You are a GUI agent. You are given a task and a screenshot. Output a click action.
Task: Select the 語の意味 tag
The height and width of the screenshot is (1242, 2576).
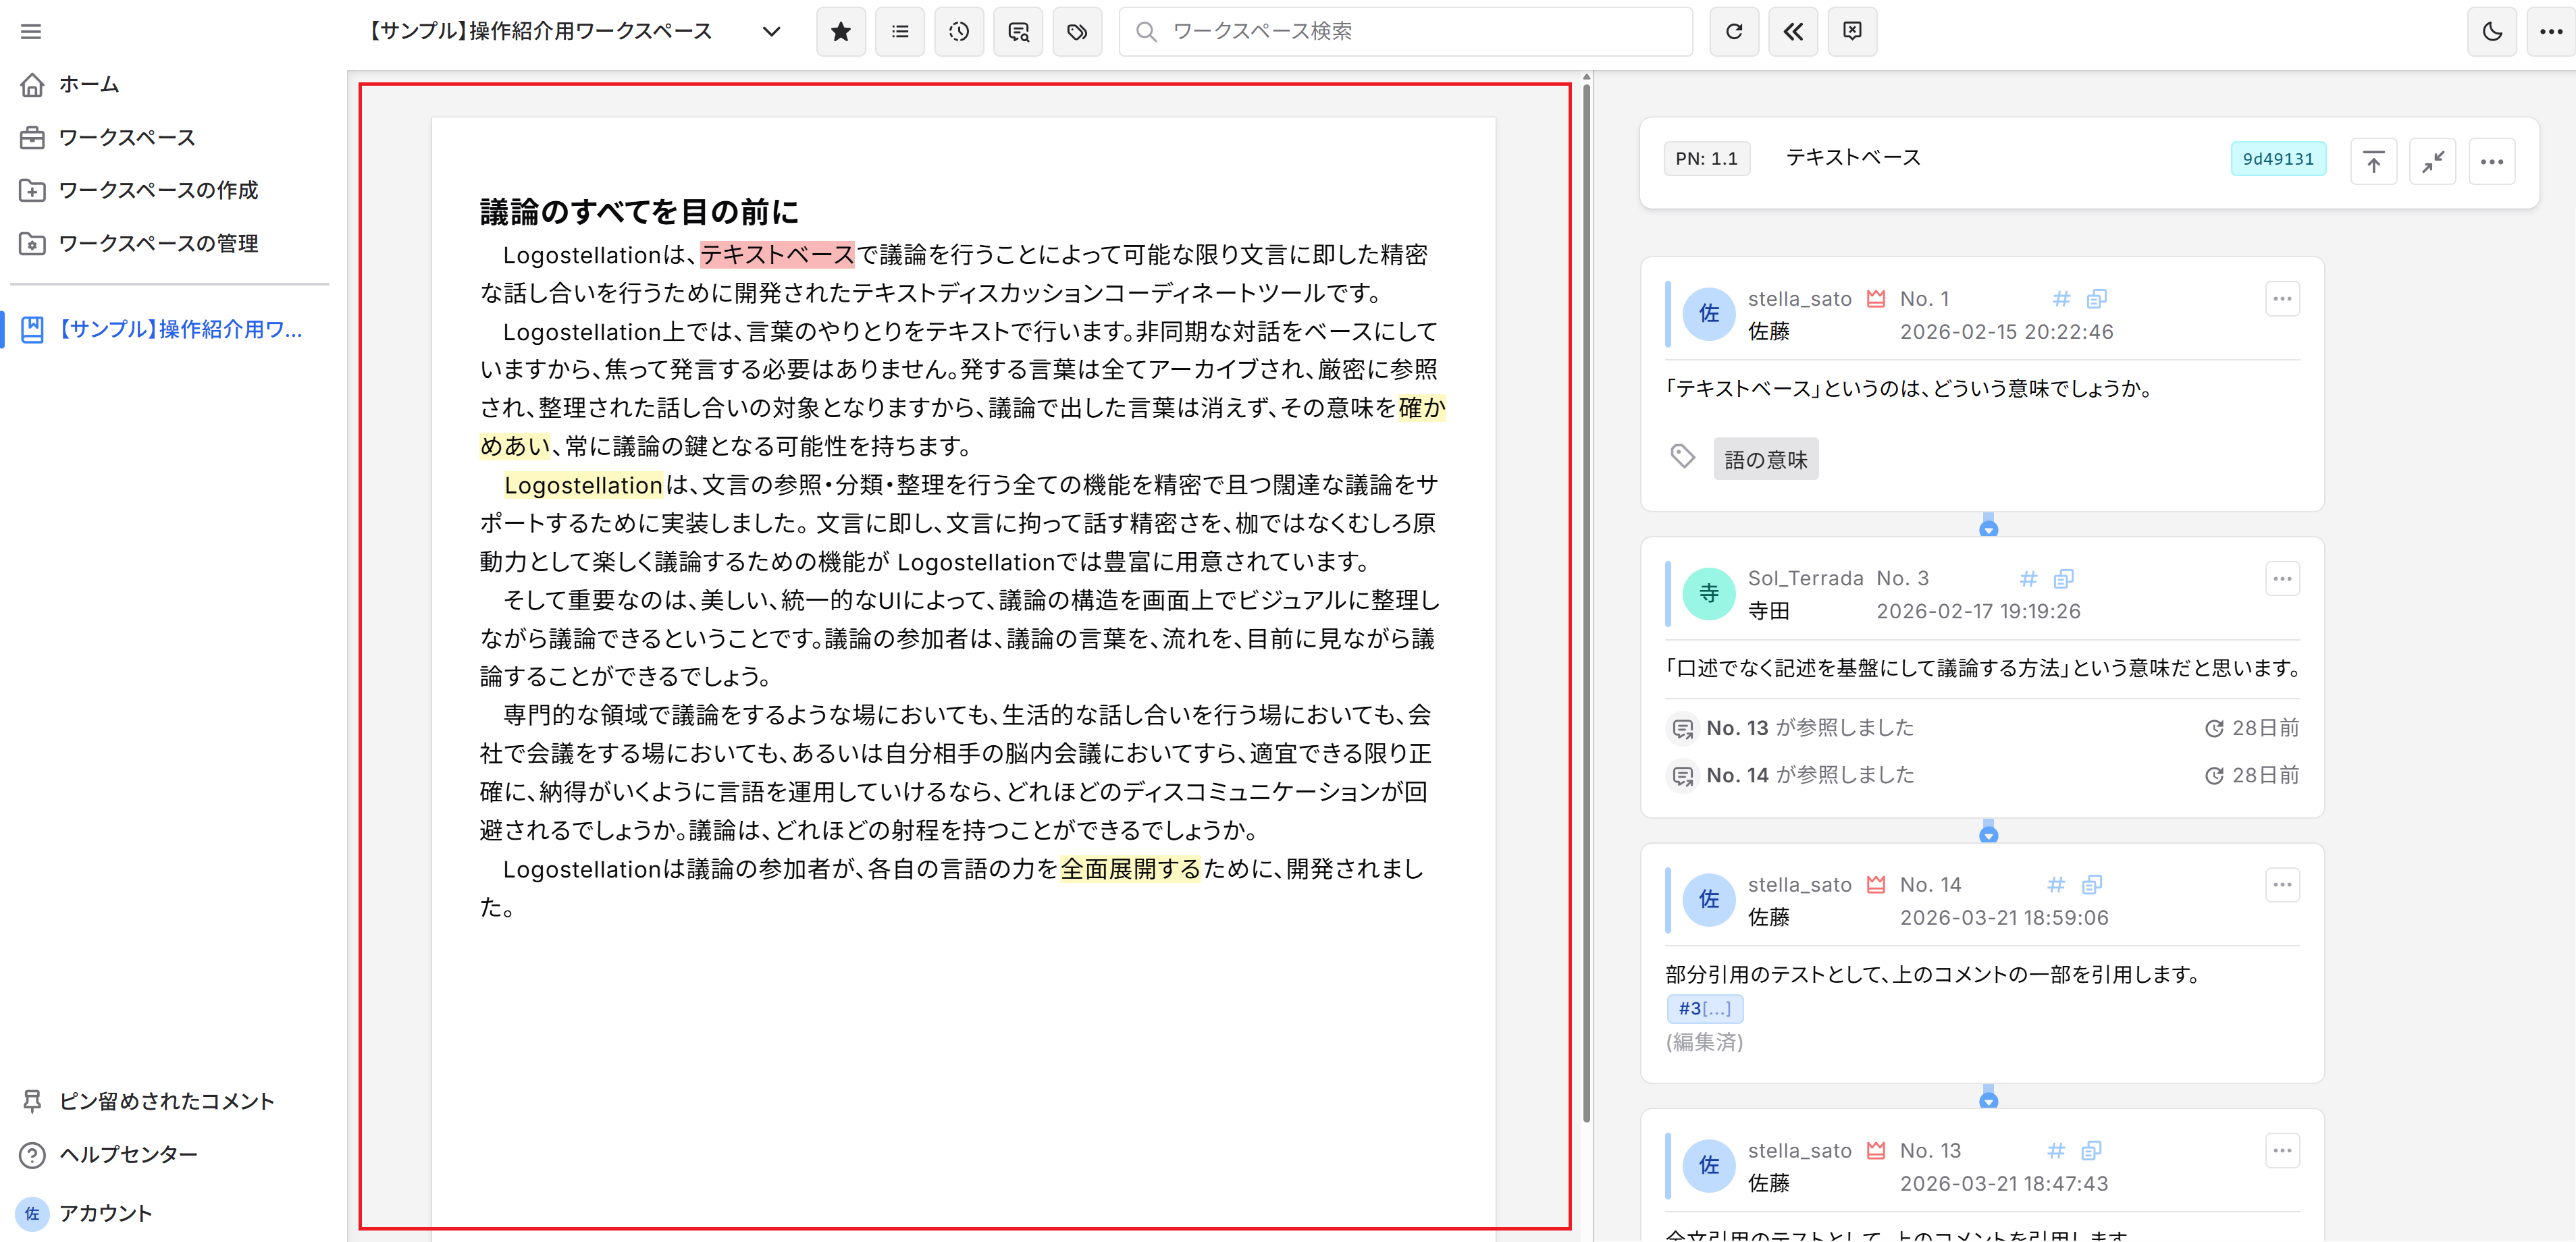click(x=1765, y=459)
